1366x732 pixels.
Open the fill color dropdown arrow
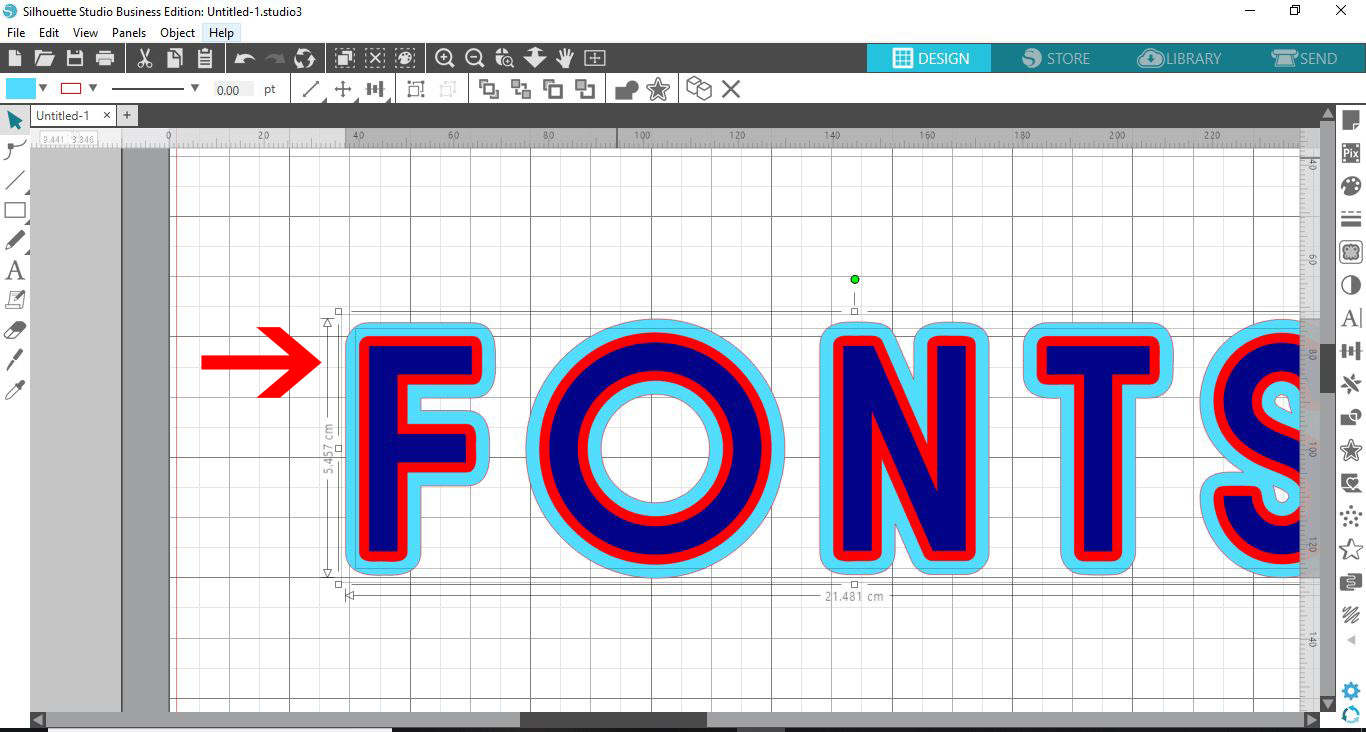(x=41, y=88)
